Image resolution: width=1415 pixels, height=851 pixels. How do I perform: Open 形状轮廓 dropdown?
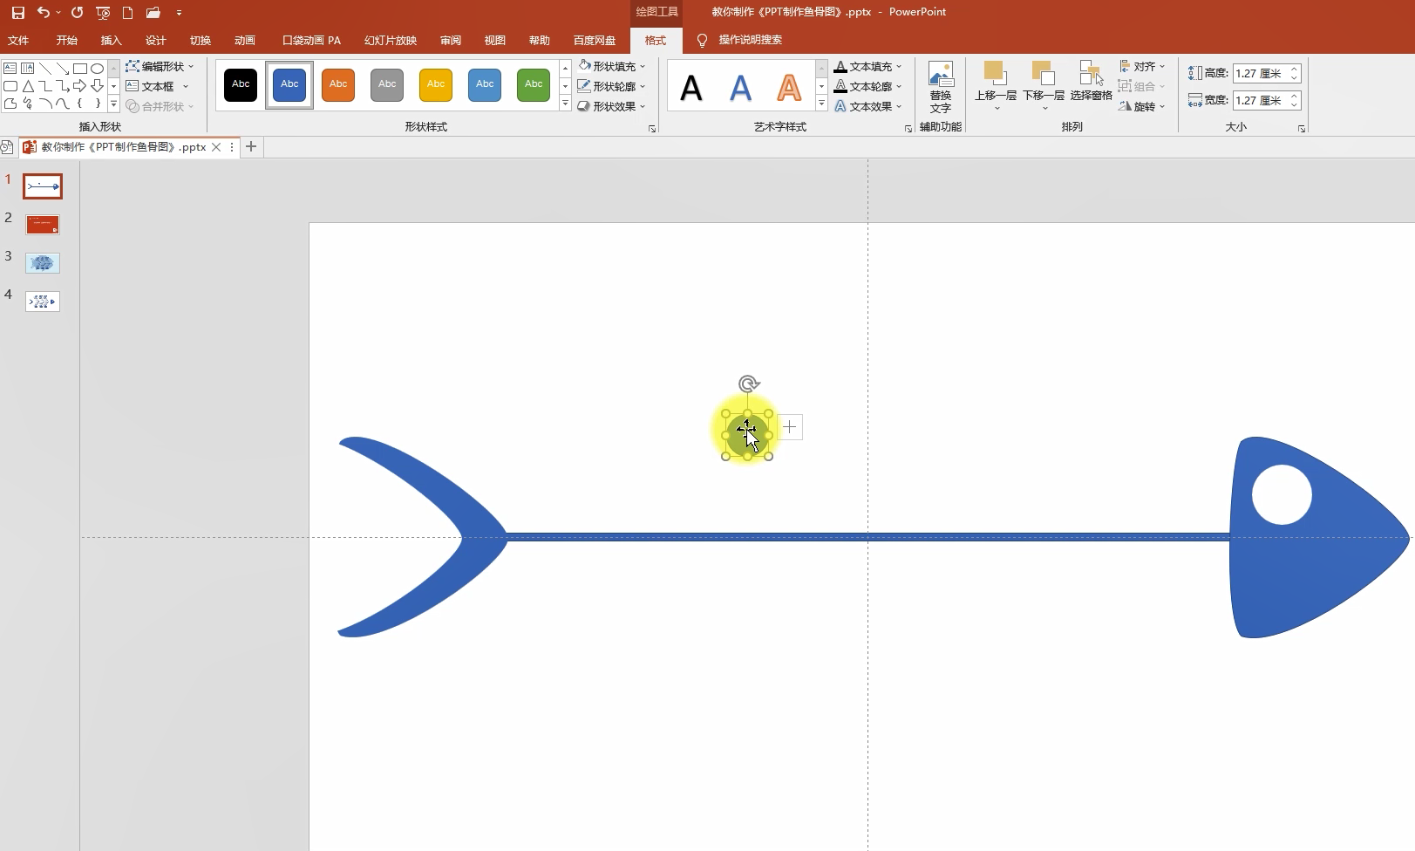[x=612, y=87]
